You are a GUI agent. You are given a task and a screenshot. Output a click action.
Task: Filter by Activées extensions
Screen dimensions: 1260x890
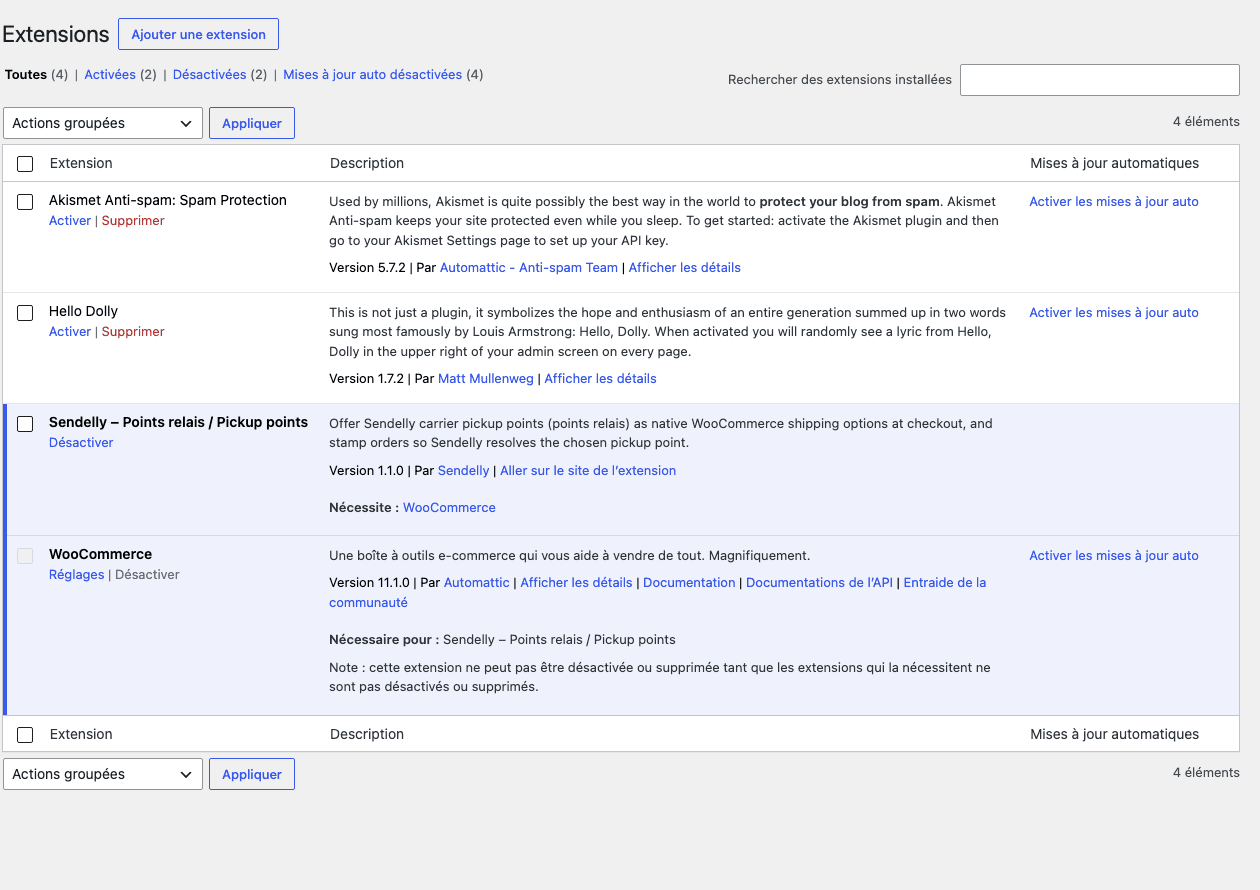click(x=110, y=75)
